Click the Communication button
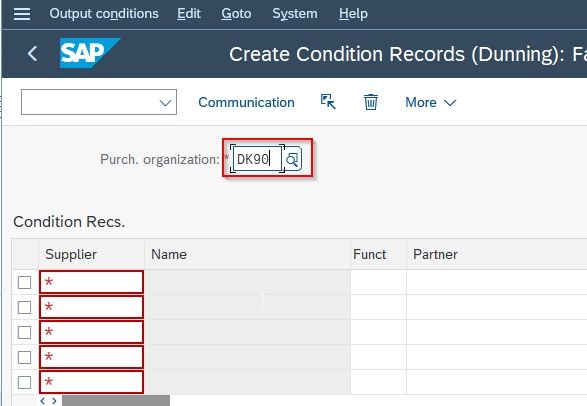Screen dimensions: 587x406 click(246, 102)
